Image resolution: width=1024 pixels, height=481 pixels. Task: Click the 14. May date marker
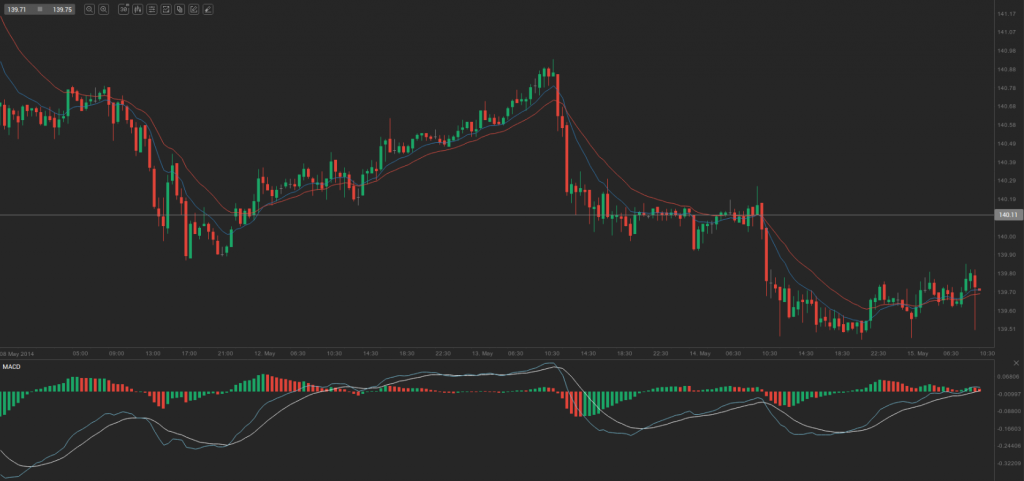pyautogui.click(x=700, y=353)
